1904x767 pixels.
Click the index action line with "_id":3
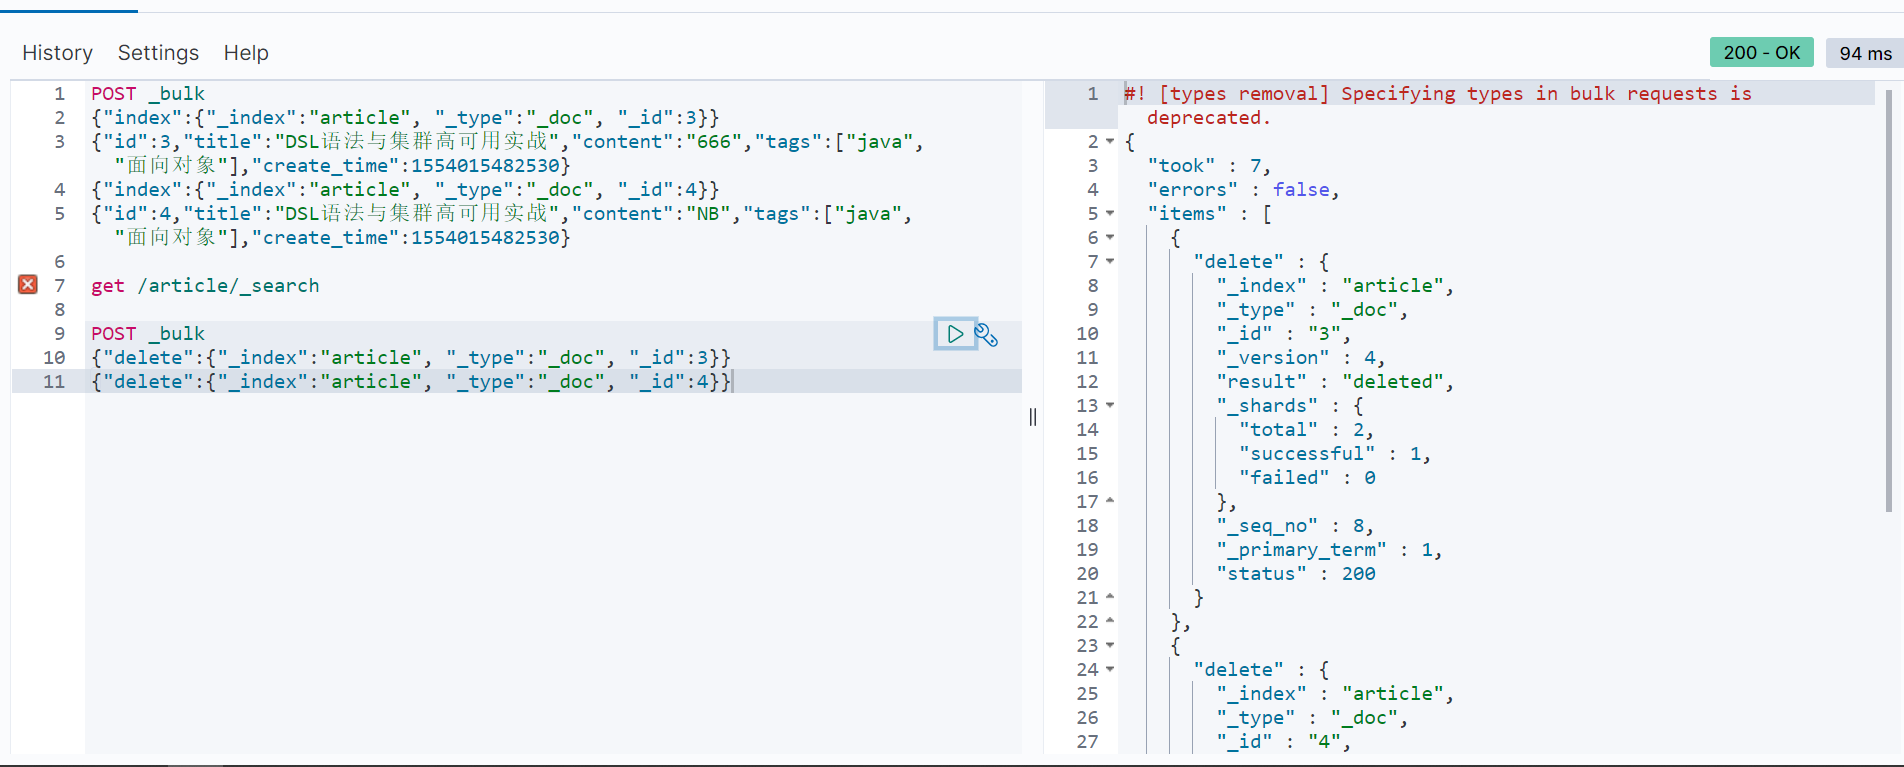pyautogui.click(x=405, y=118)
